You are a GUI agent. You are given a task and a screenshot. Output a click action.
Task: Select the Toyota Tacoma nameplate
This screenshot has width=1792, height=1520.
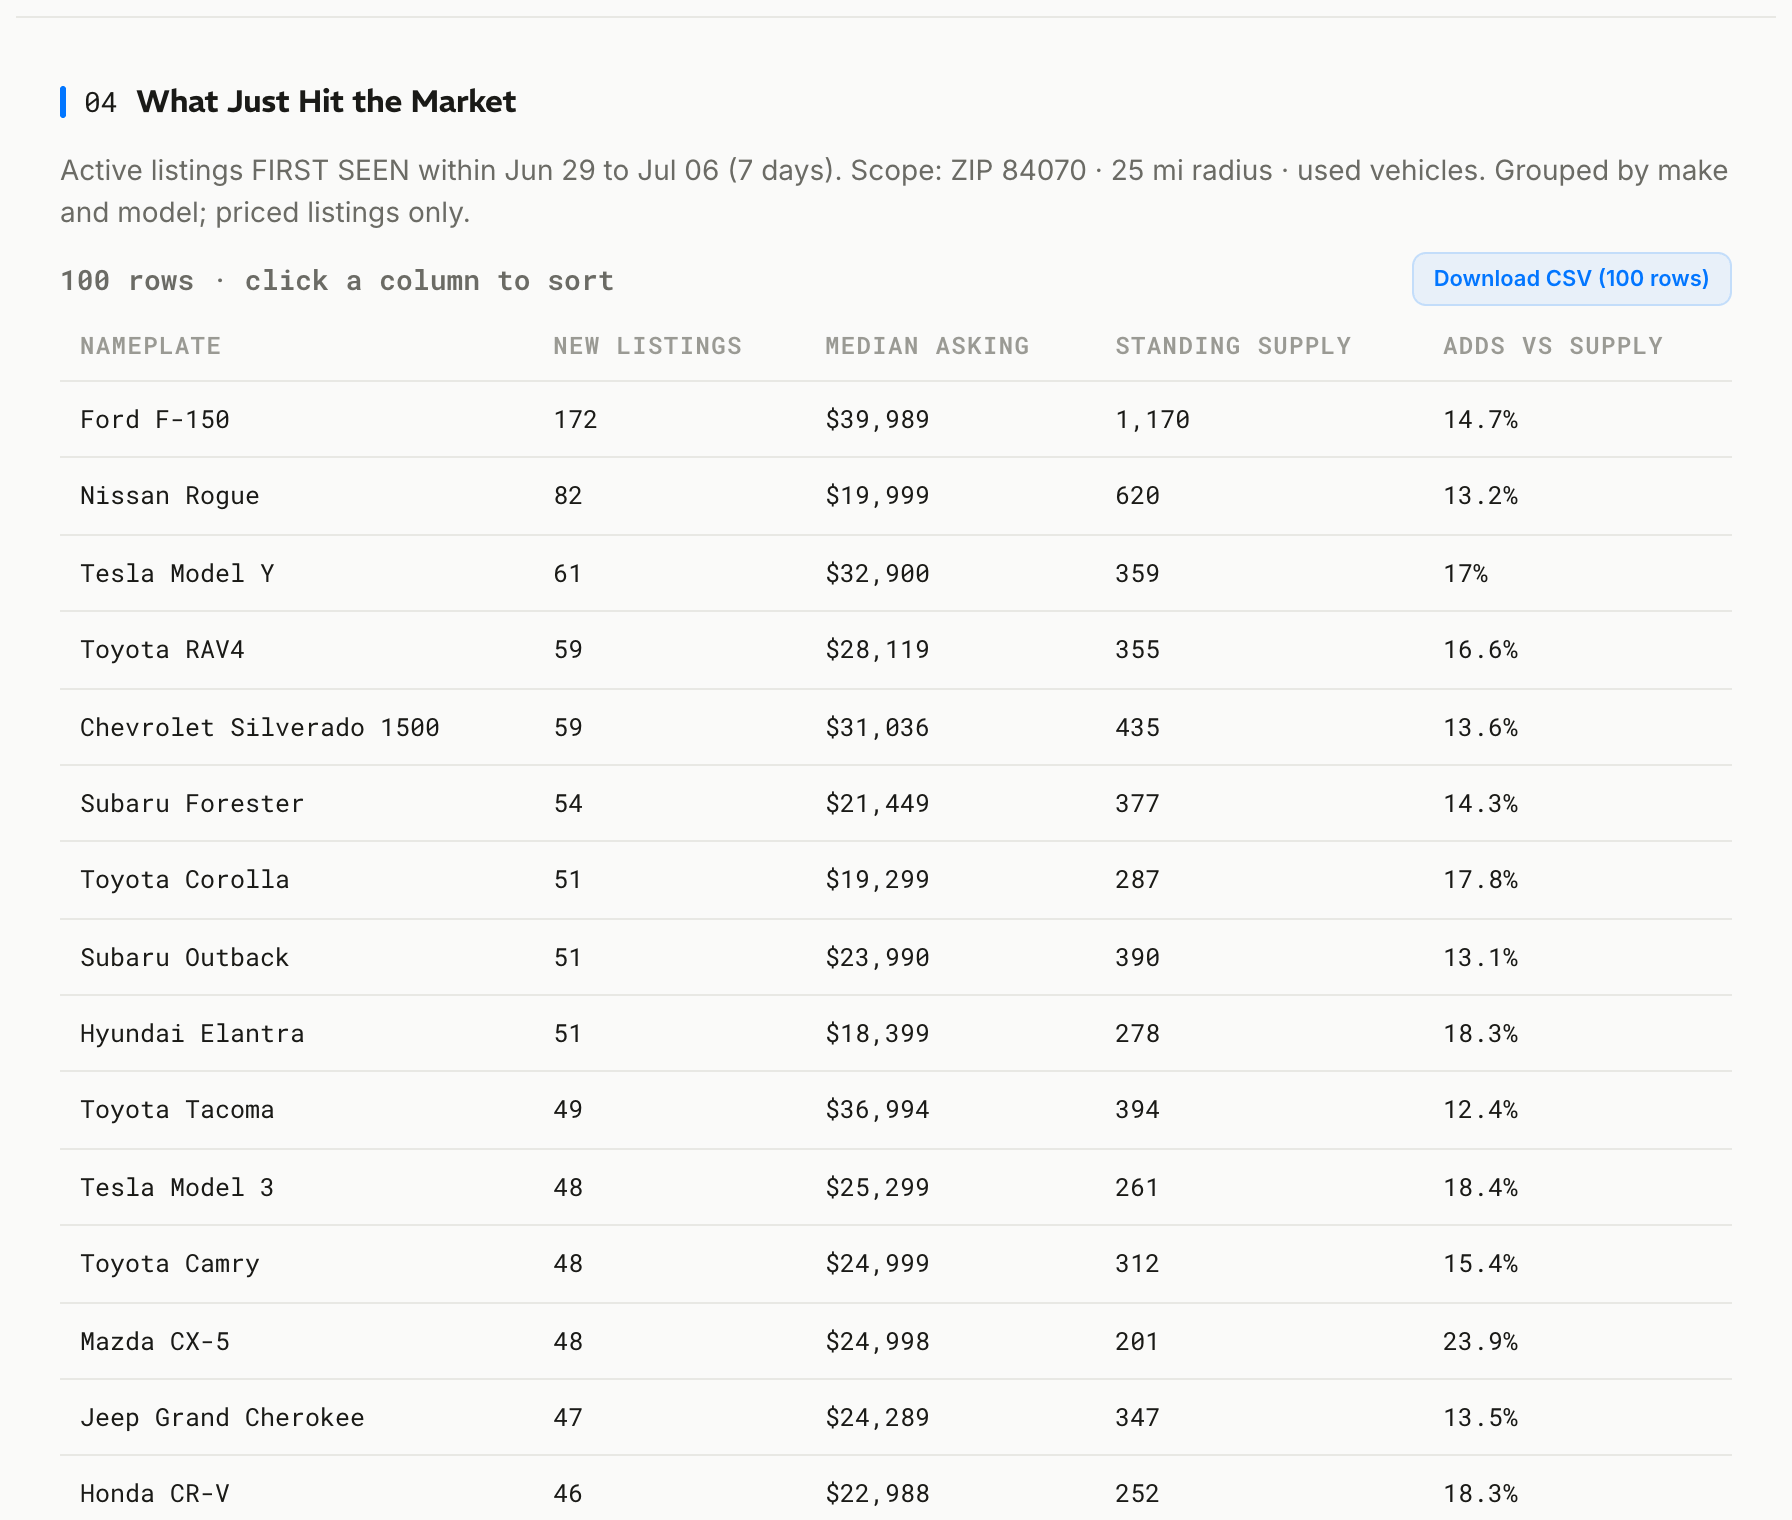pos(177,1110)
